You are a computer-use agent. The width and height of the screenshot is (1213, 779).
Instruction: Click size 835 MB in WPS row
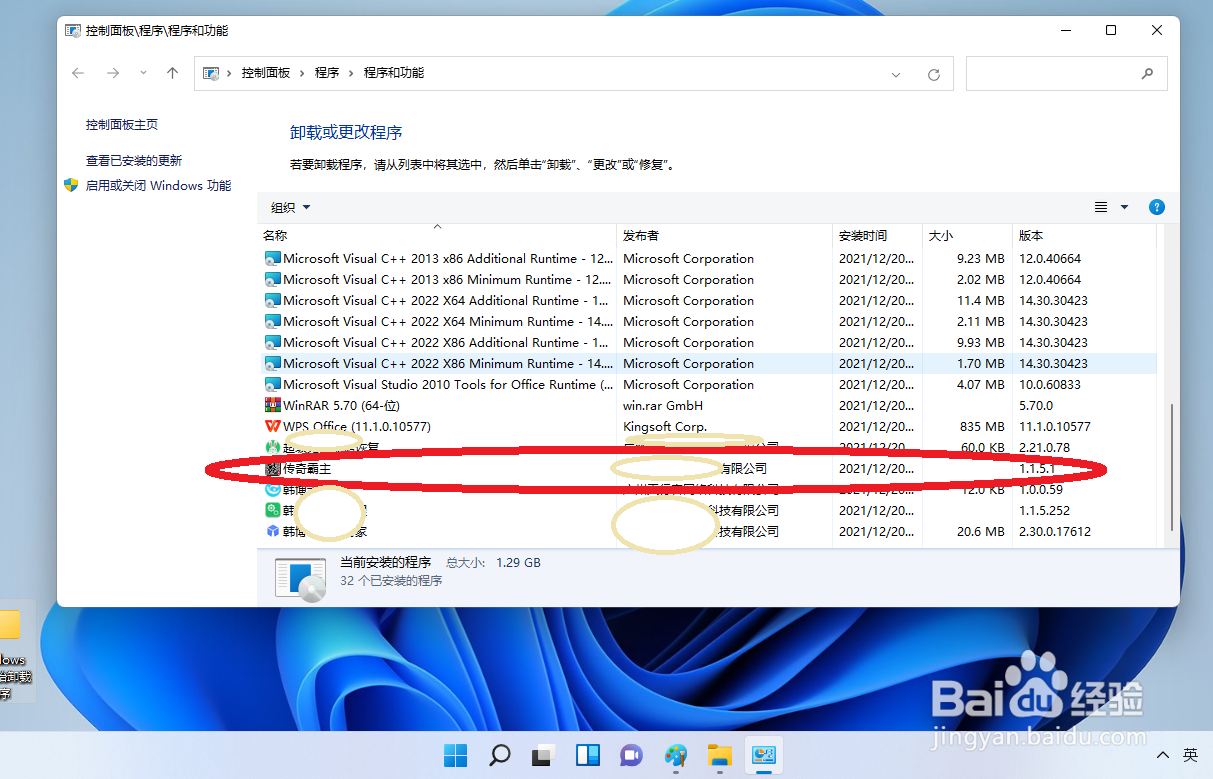982,427
